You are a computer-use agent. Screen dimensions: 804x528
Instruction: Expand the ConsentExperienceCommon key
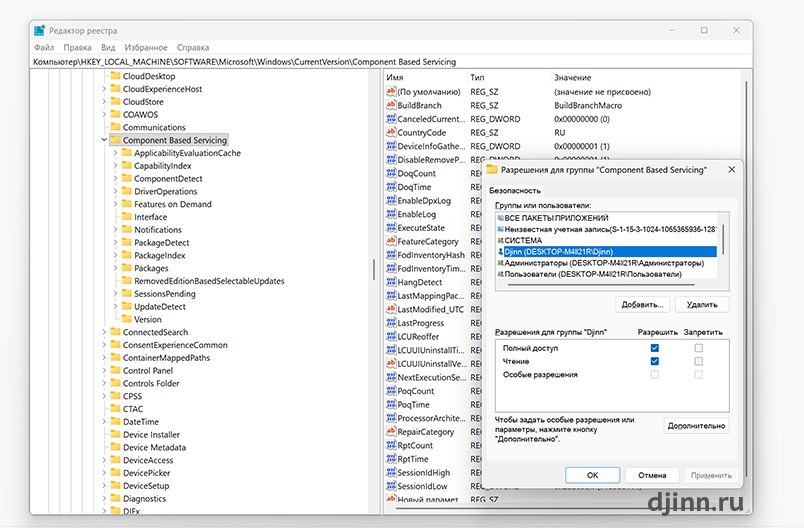tap(104, 345)
